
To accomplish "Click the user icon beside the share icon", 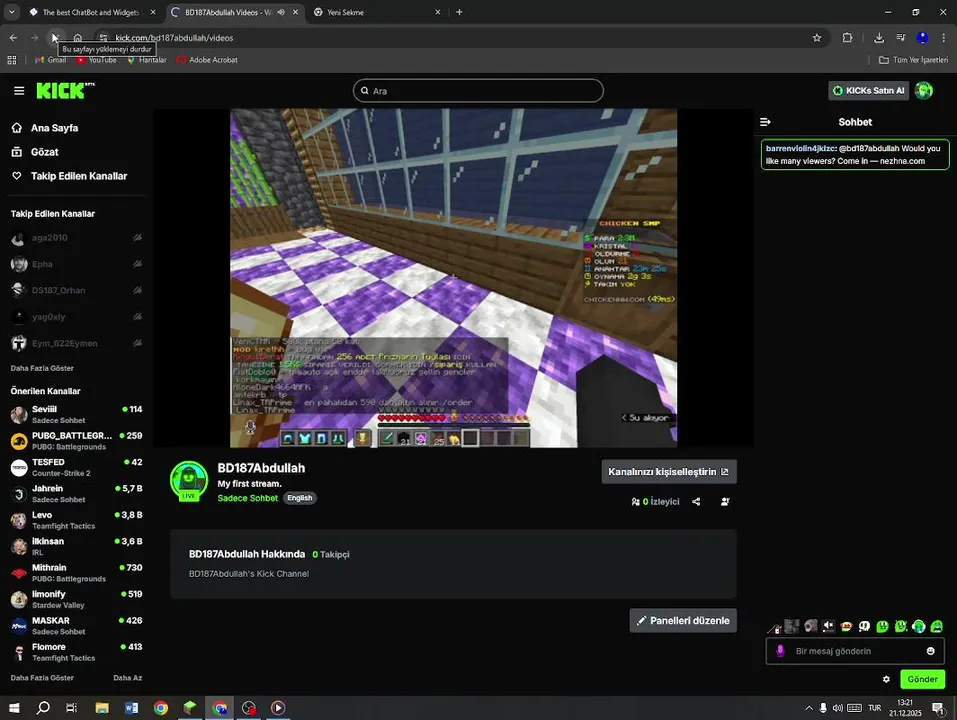I will [724, 502].
